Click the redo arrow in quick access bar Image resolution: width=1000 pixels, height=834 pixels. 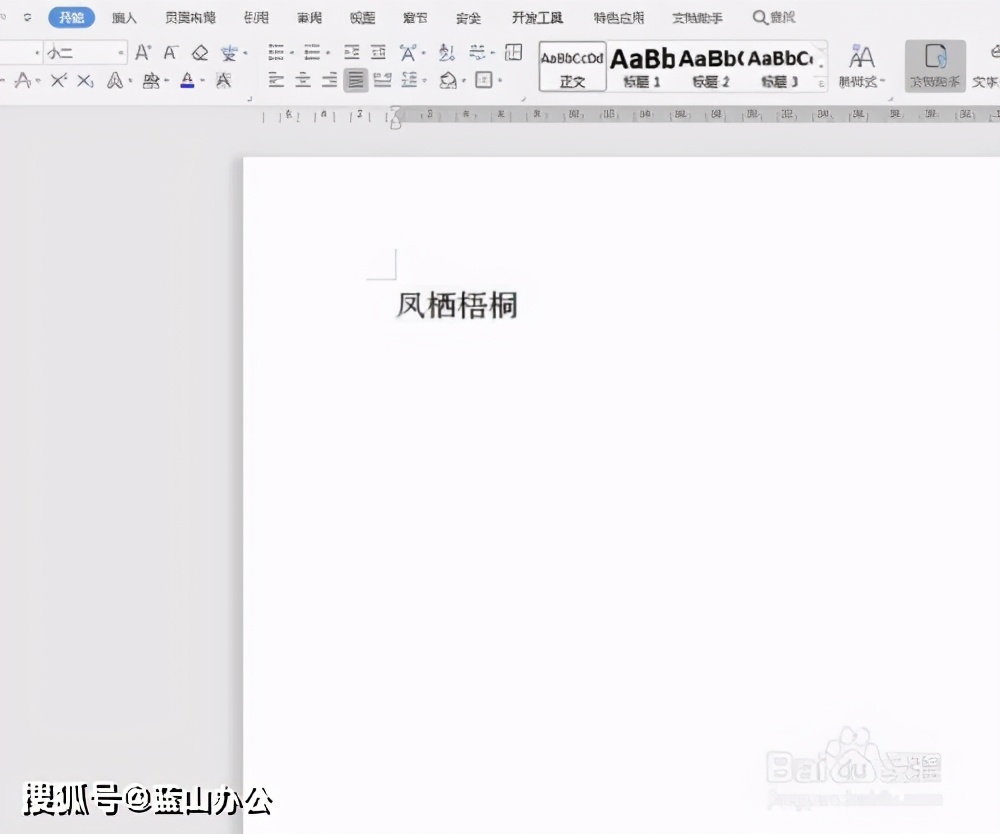[x=27, y=17]
